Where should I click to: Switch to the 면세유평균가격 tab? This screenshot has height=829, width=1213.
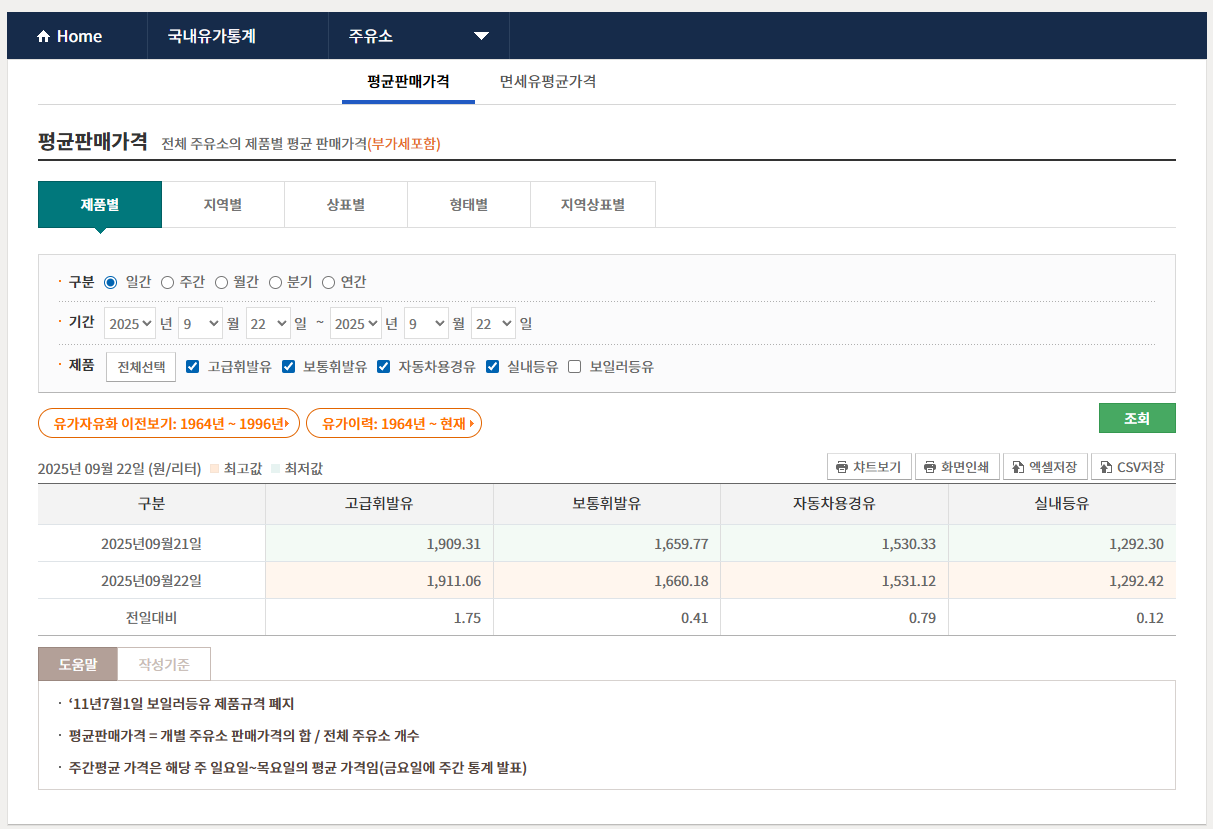click(548, 82)
